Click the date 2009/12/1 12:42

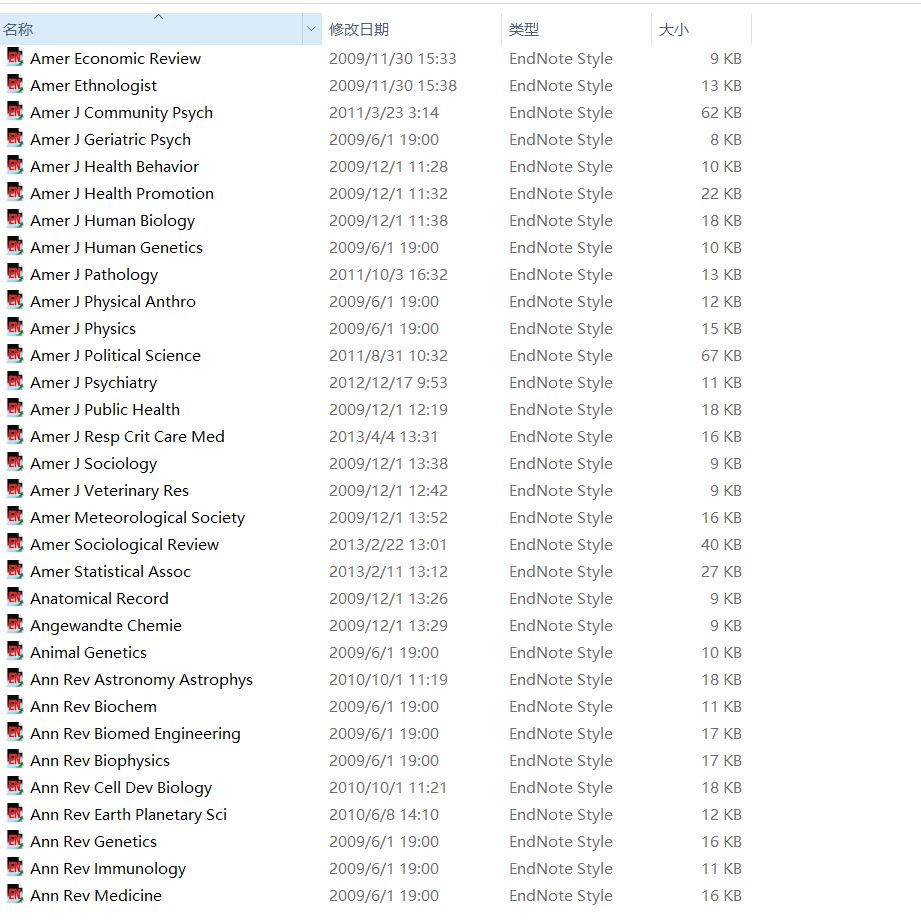(x=388, y=490)
